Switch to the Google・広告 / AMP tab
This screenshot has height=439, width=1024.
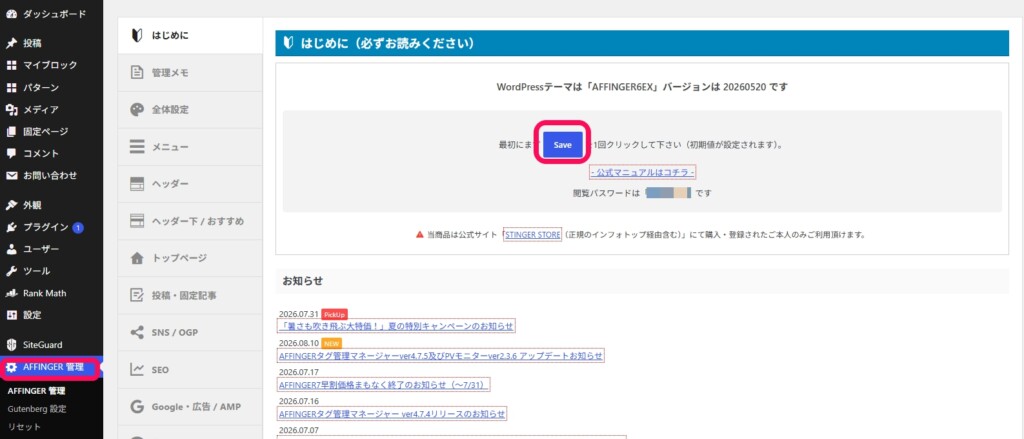click(190, 407)
